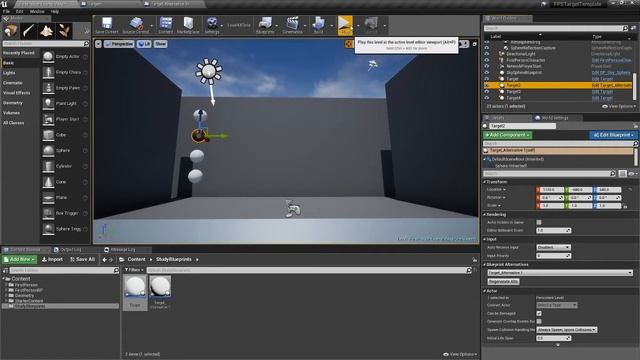Click the Play toolbar button
640x360 pixels.
point(345,25)
